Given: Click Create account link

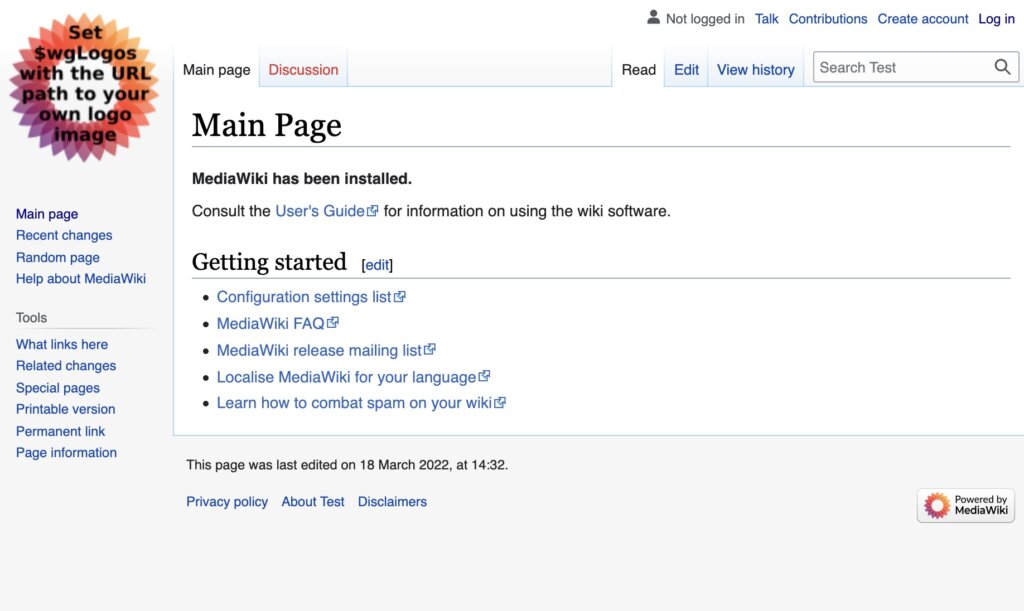Looking at the screenshot, I should (x=922, y=19).
